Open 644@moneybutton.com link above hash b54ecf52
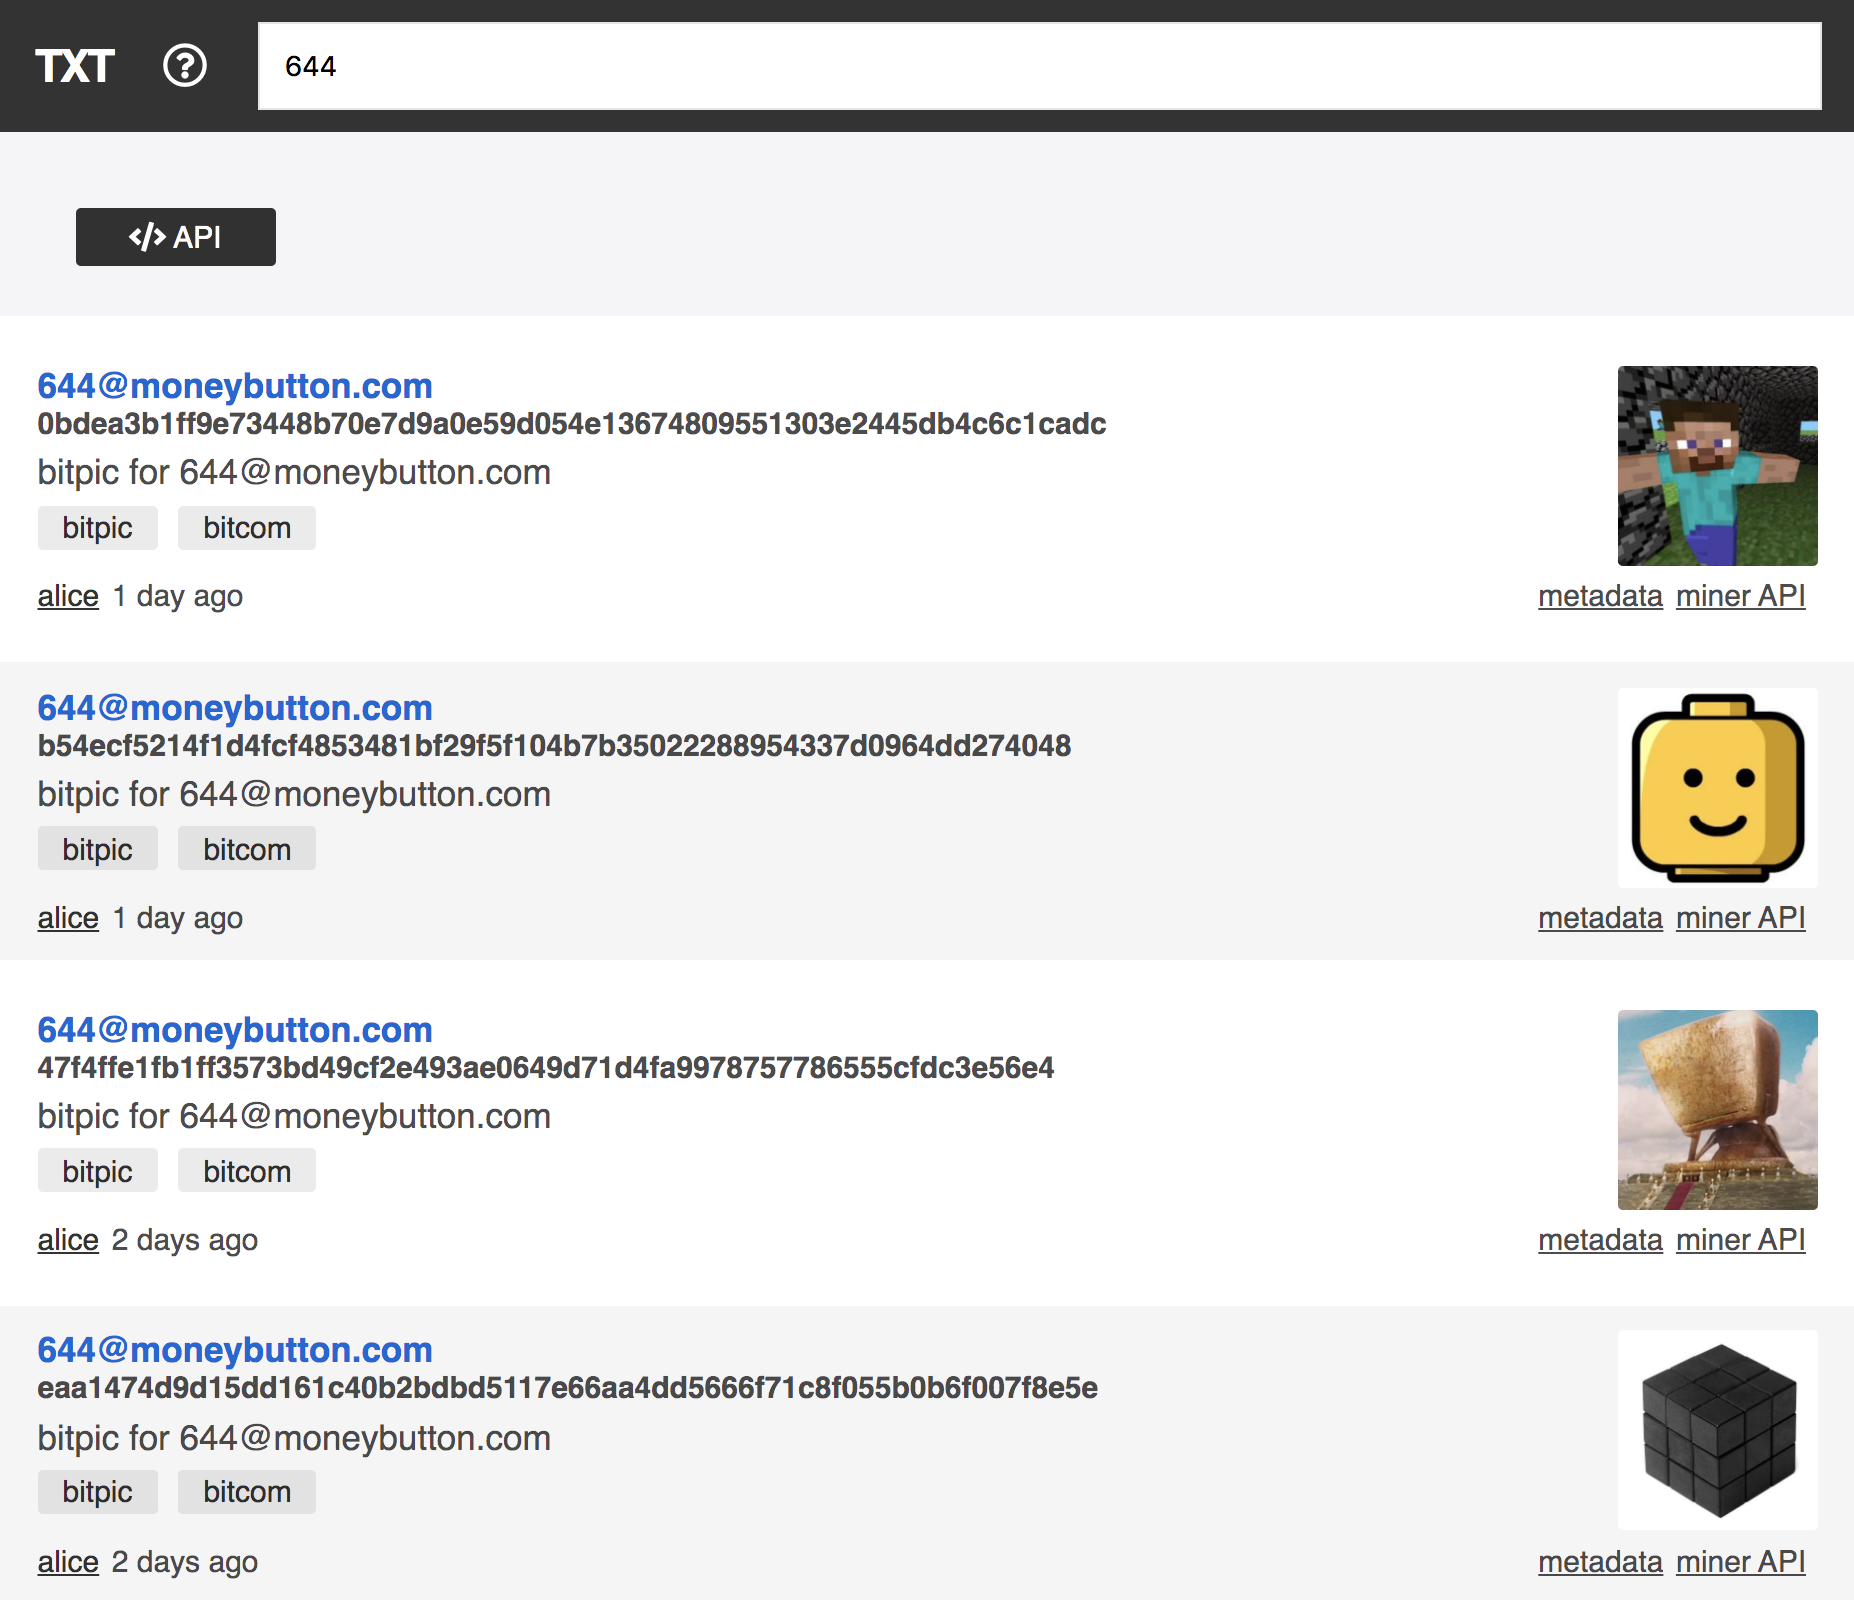Viewport: 1854px width, 1600px height. click(235, 708)
